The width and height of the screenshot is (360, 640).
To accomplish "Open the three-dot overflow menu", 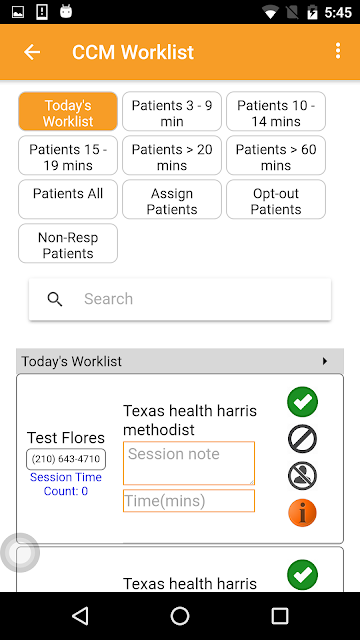I will [338, 51].
